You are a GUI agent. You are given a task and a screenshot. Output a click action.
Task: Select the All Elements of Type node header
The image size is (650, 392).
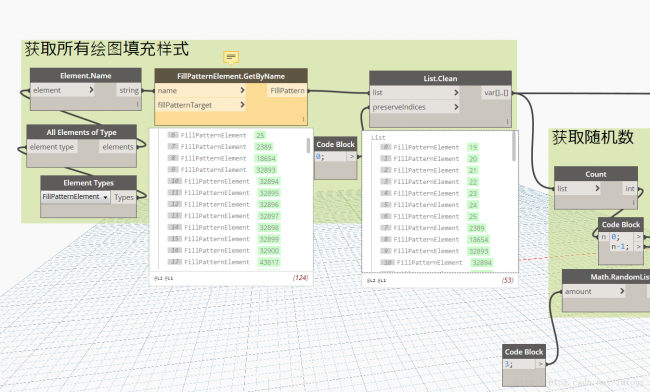pyautogui.click(x=82, y=132)
